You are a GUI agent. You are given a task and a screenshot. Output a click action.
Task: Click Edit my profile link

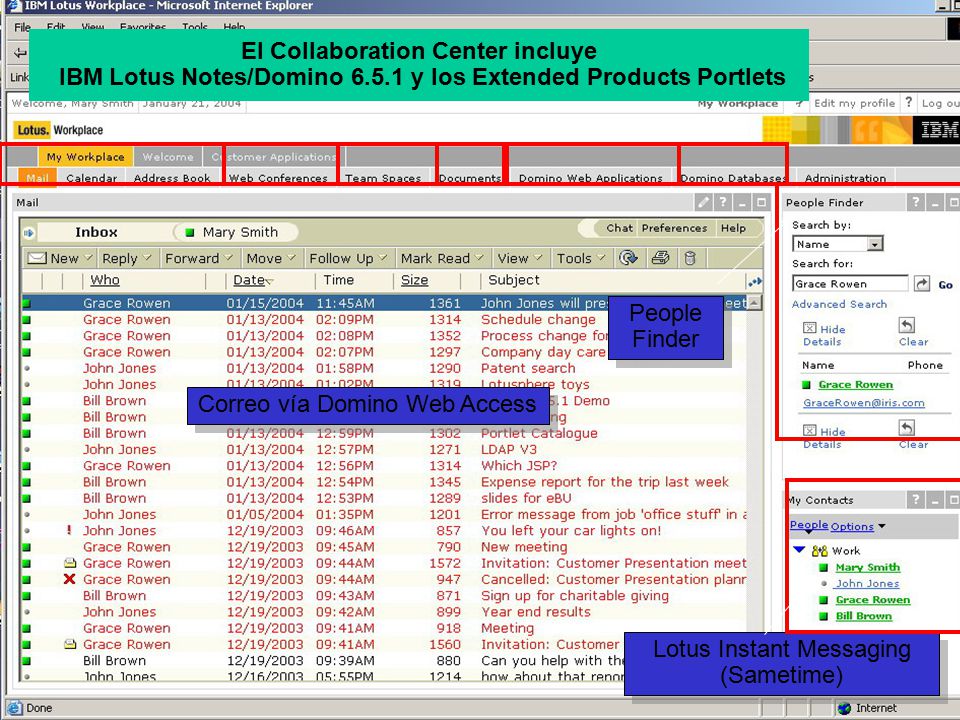click(855, 103)
